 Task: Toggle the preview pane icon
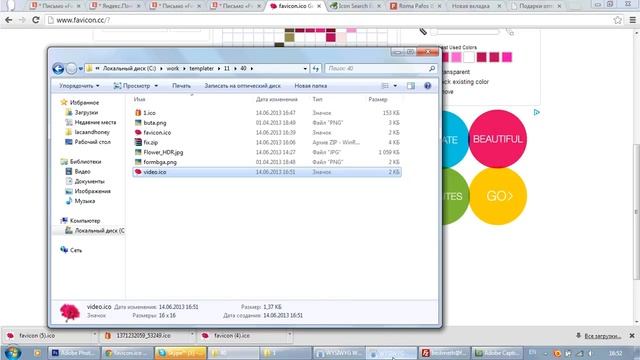click(x=411, y=86)
